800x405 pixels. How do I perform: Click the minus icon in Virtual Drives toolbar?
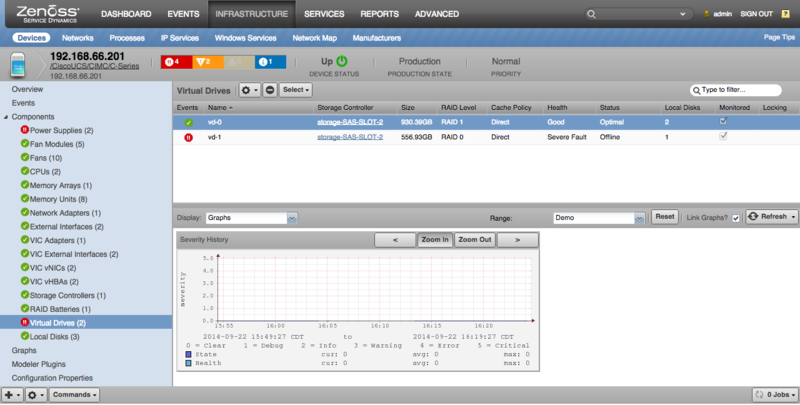[270, 90]
